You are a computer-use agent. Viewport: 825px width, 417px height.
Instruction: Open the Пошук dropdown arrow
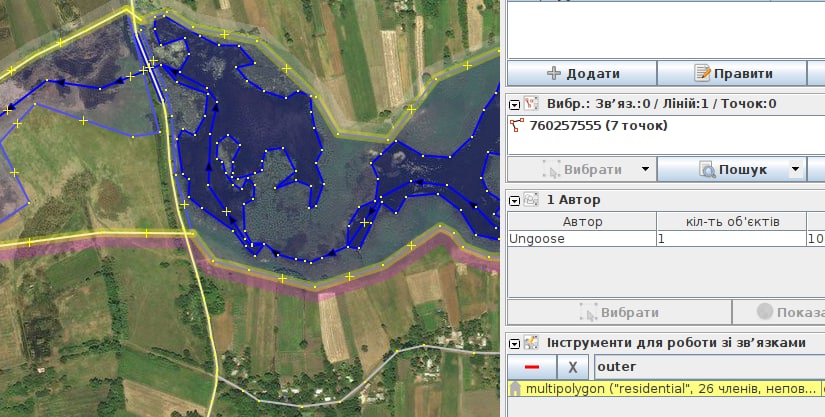coord(796,169)
